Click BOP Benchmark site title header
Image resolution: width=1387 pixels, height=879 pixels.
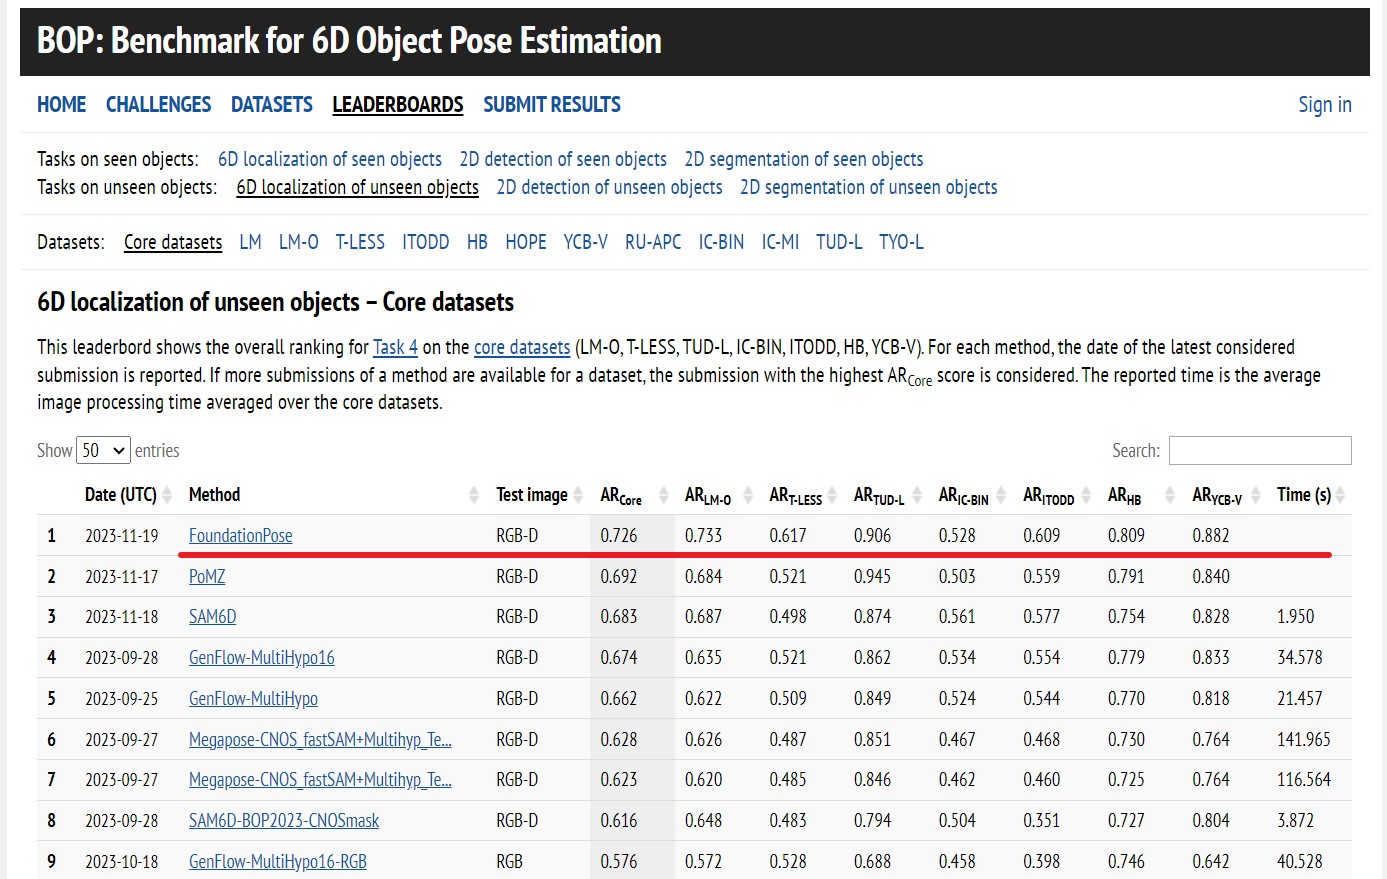[349, 41]
